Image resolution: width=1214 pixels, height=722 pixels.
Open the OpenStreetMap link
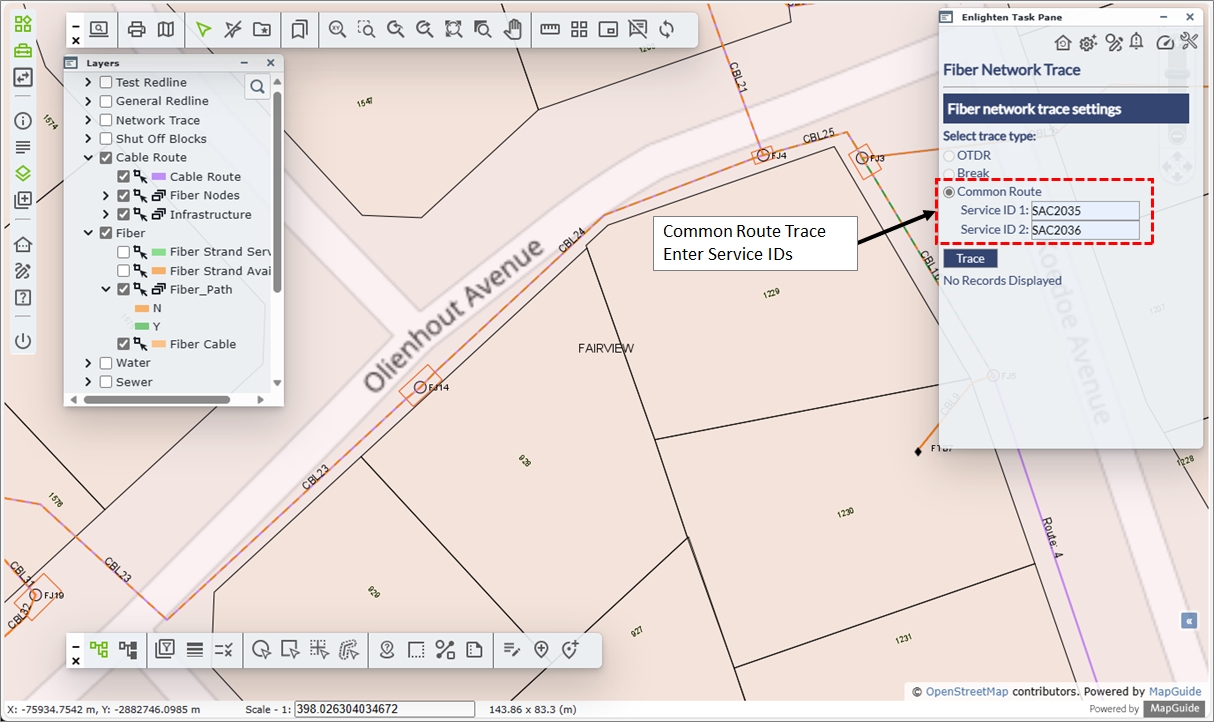coord(966,692)
